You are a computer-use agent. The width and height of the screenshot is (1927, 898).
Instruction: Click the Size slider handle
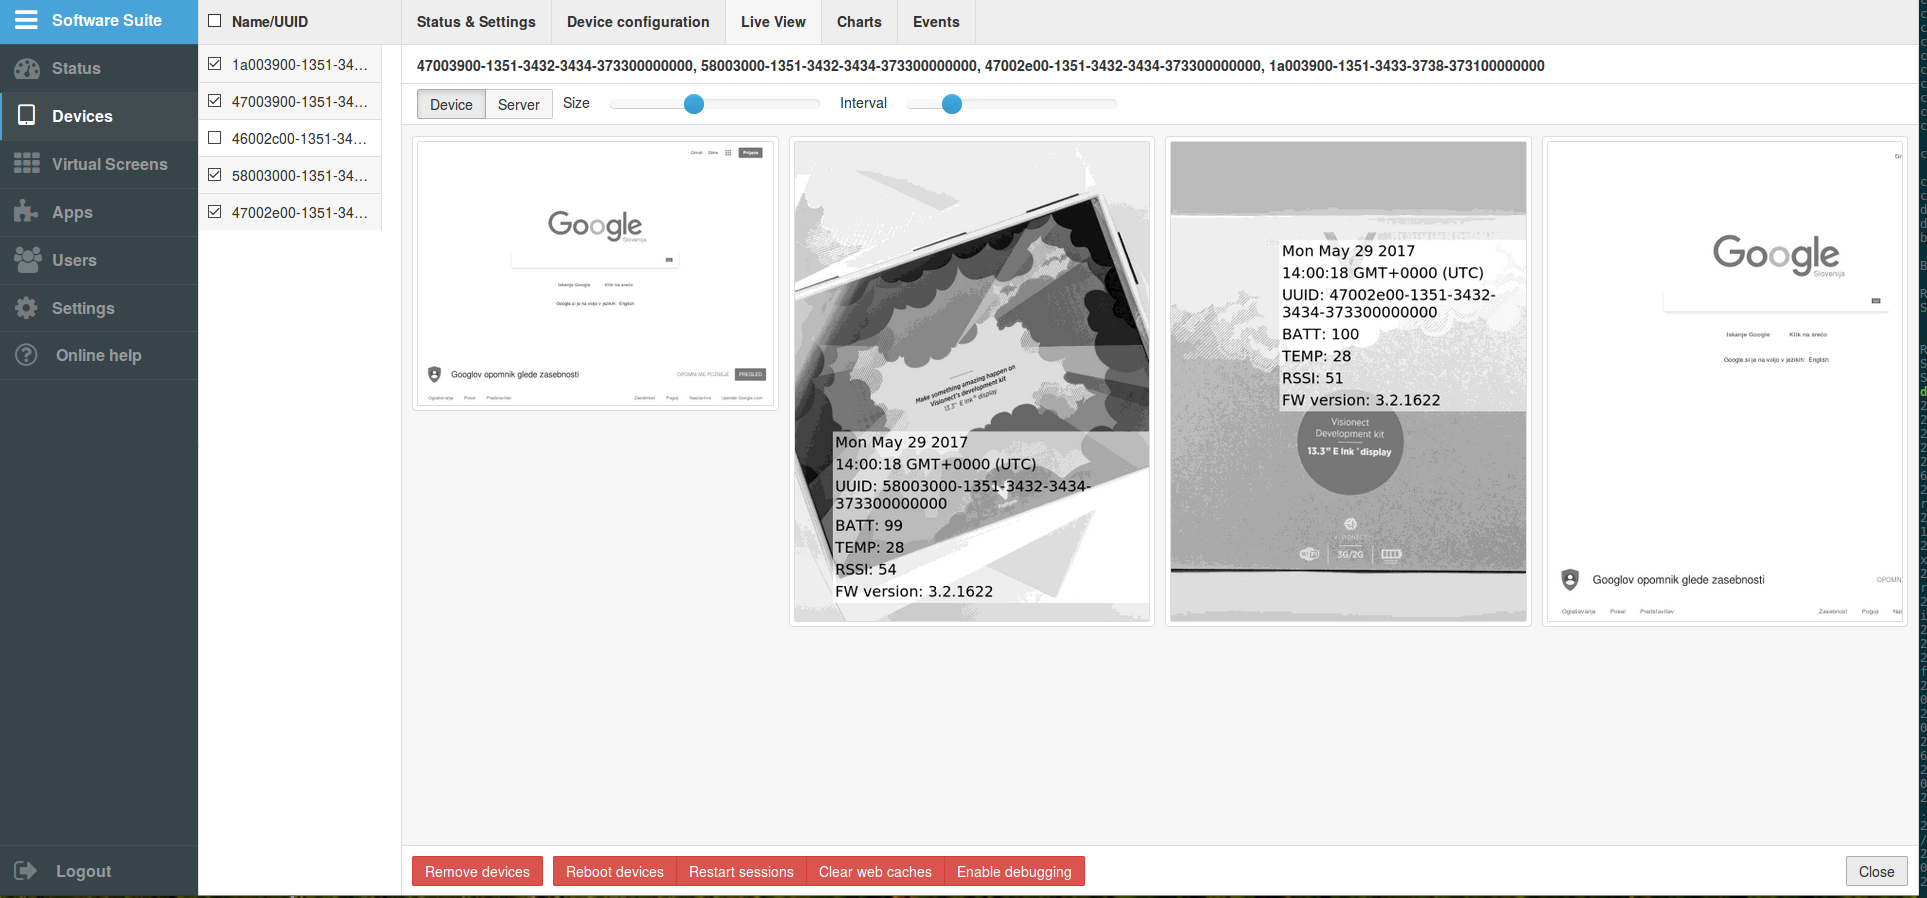tap(694, 103)
